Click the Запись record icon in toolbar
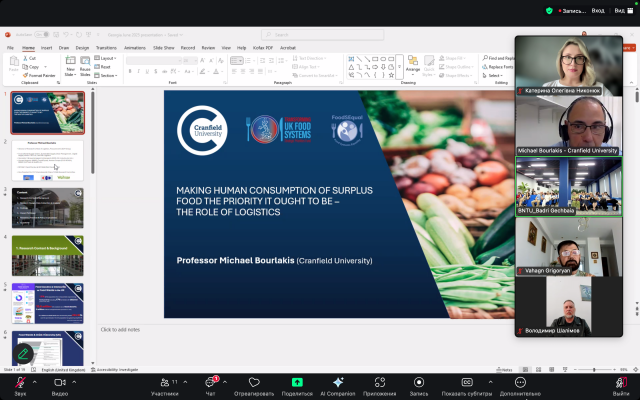 [x=418, y=383]
